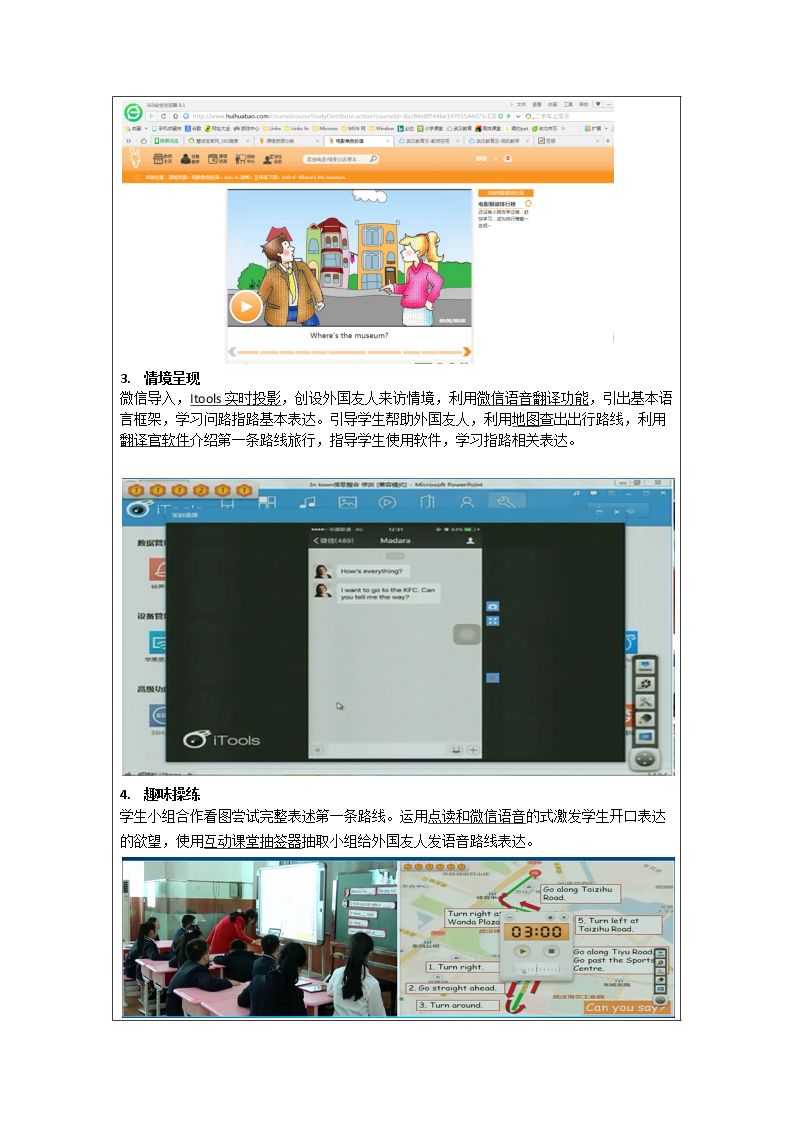794x1123 pixels.
Task: Click the underlined 翻译官软件 text
Action: click(x=155, y=440)
